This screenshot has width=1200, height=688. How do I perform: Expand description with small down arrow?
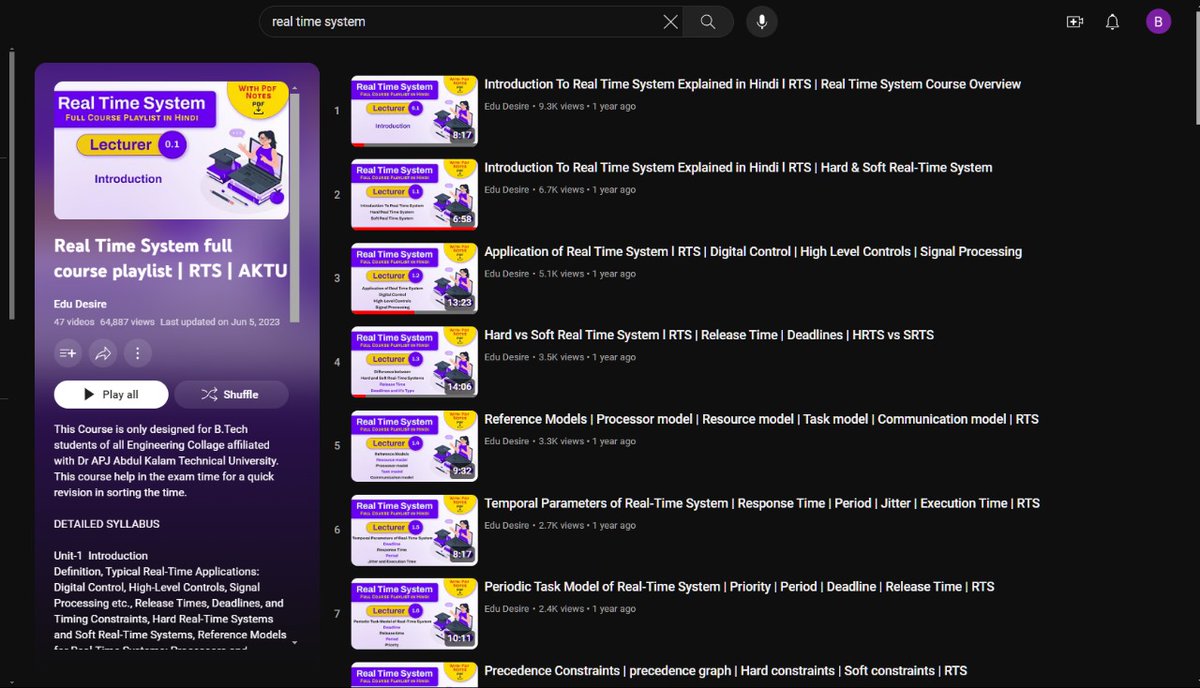coord(294,643)
